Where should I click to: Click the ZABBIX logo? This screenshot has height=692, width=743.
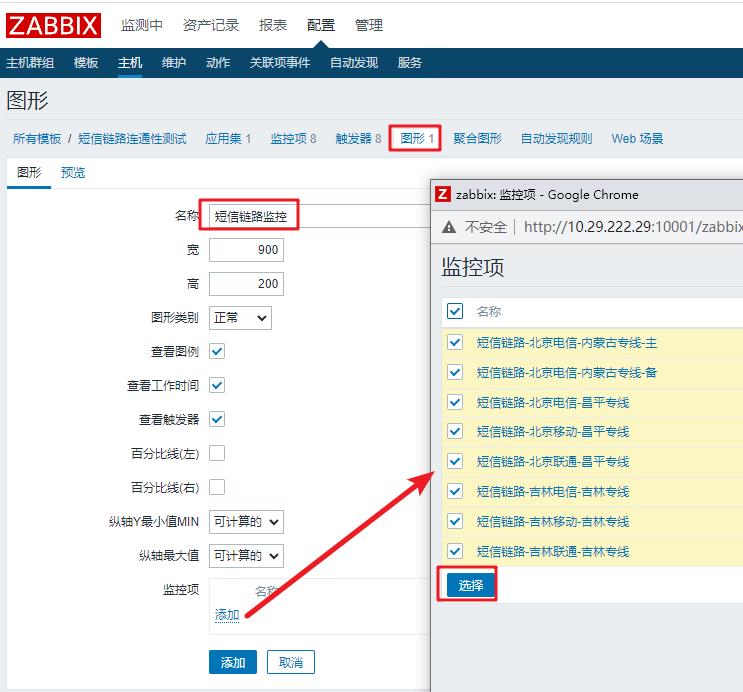(x=53, y=24)
